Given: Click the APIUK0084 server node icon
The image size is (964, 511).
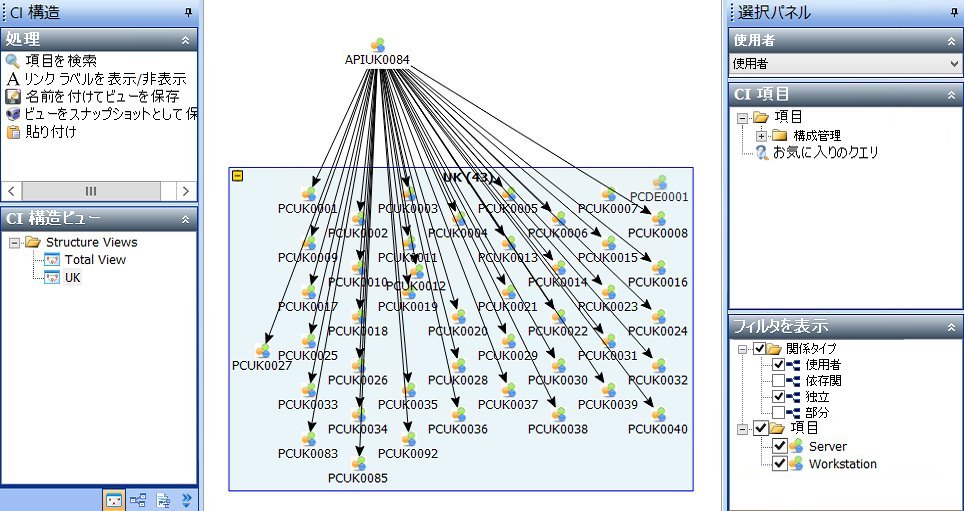Looking at the screenshot, I should [x=377, y=45].
